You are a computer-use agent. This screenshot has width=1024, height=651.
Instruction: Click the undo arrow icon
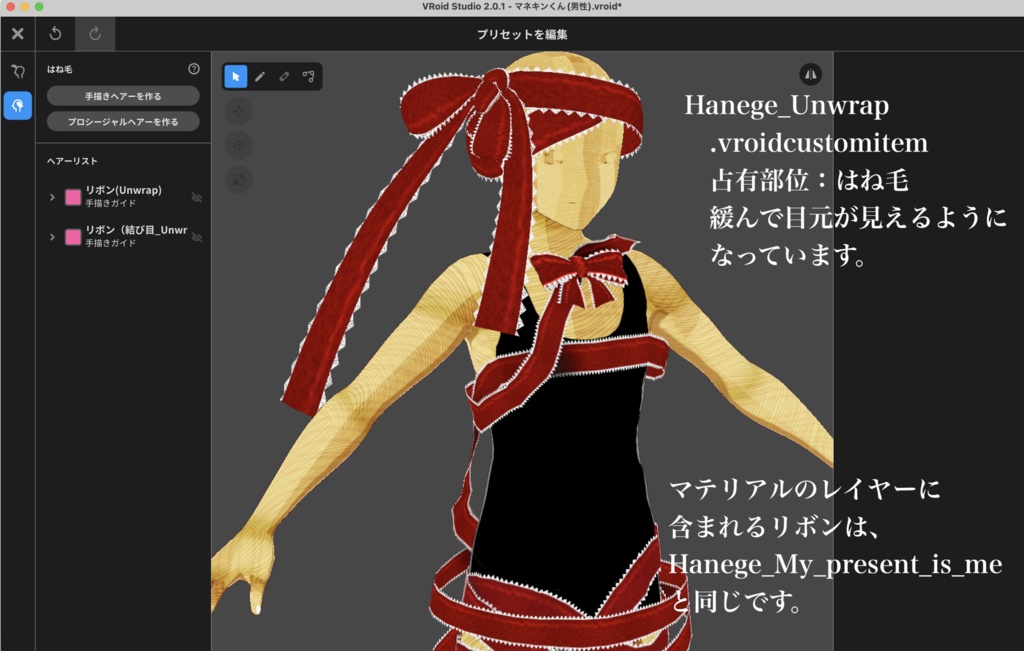pos(56,33)
